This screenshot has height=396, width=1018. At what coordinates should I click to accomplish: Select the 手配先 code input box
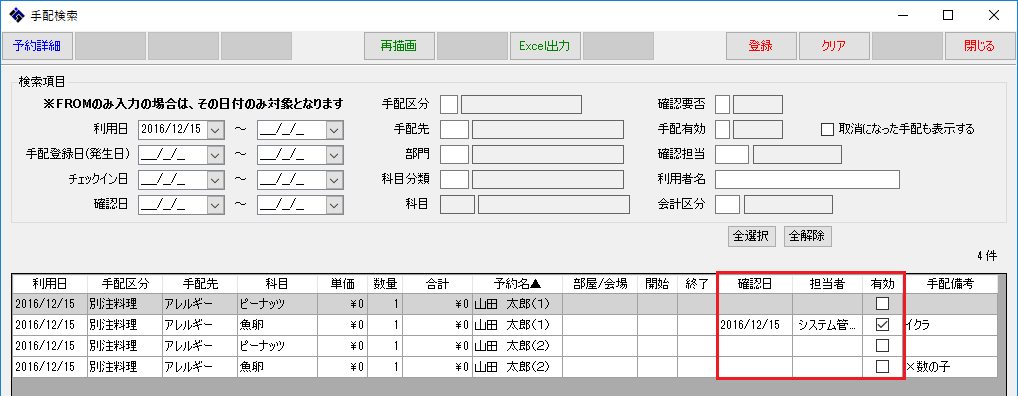click(x=454, y=129)
